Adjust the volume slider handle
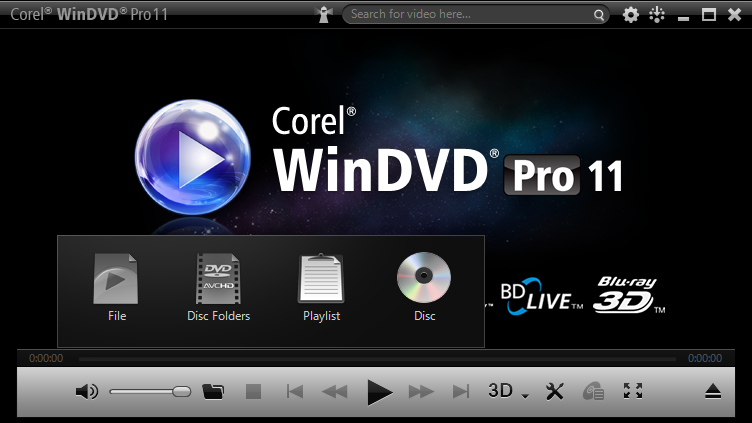 [182, 392]
